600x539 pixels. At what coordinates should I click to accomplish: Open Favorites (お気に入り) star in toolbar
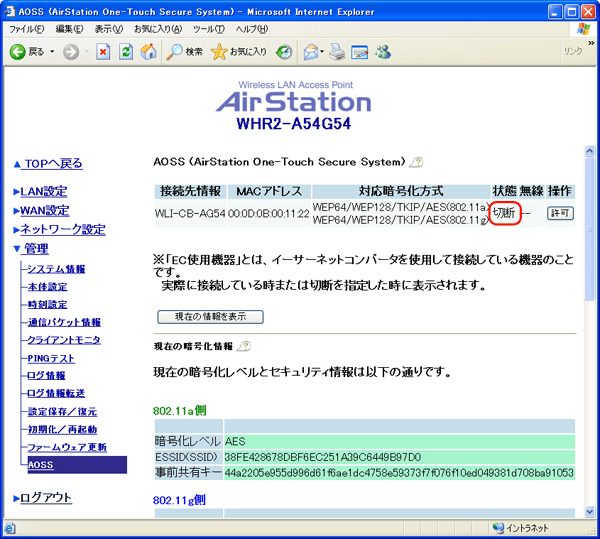[239, 52]
